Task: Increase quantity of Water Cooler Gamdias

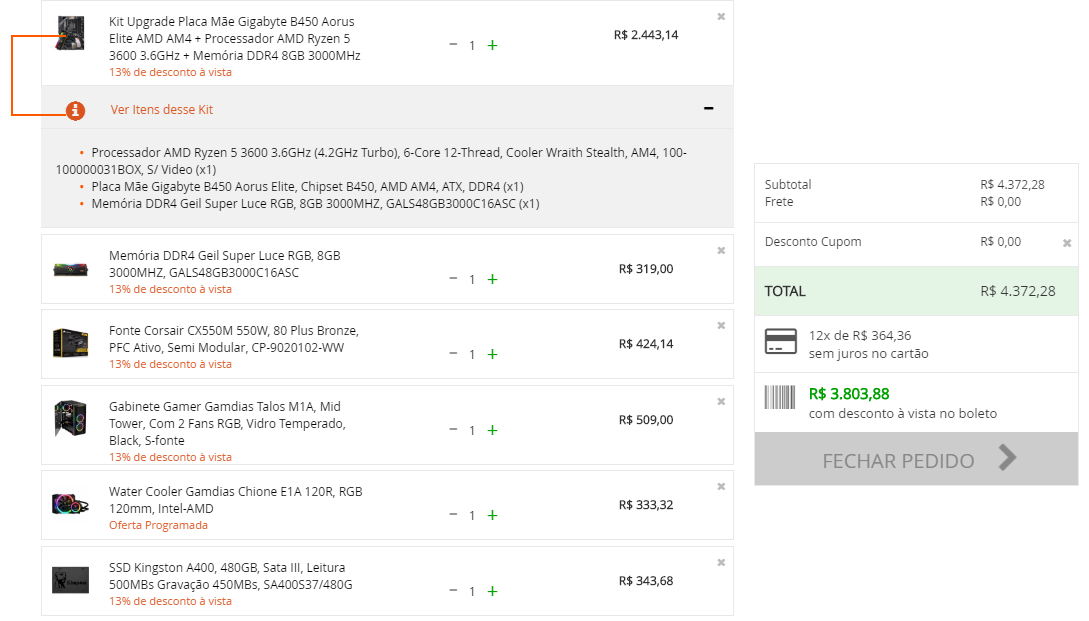Action: (x=492, y=515)
